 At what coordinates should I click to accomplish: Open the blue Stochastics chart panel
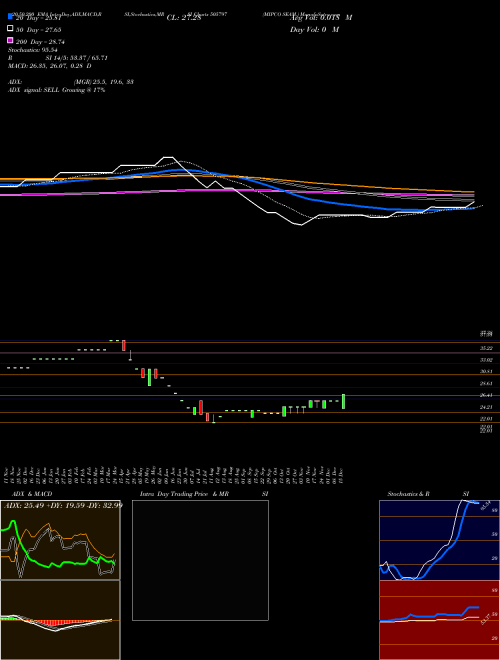[x=439, y=540]
